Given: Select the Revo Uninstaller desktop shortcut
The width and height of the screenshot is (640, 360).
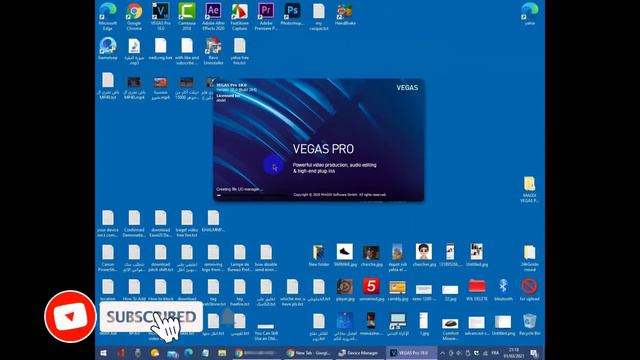Looking at the screenshot, I should 213,51.
